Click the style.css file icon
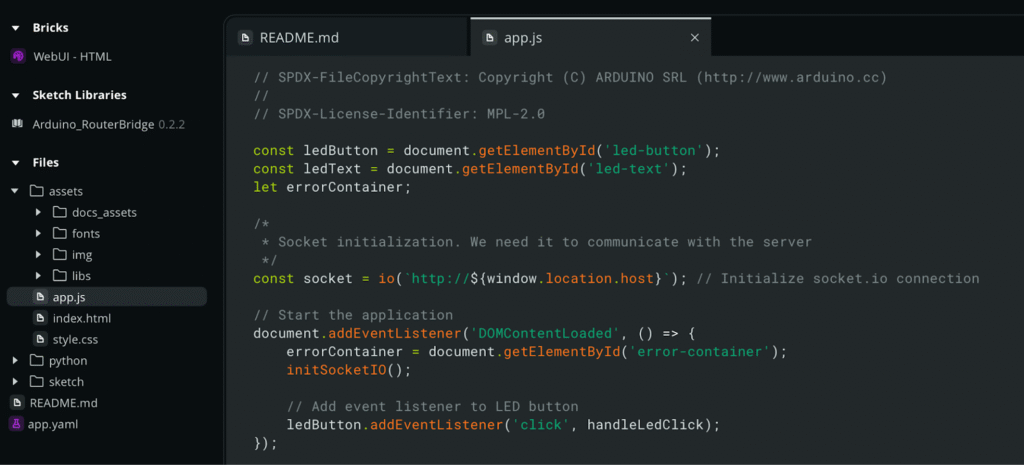1024x465 pixels. tap(40, 339)
